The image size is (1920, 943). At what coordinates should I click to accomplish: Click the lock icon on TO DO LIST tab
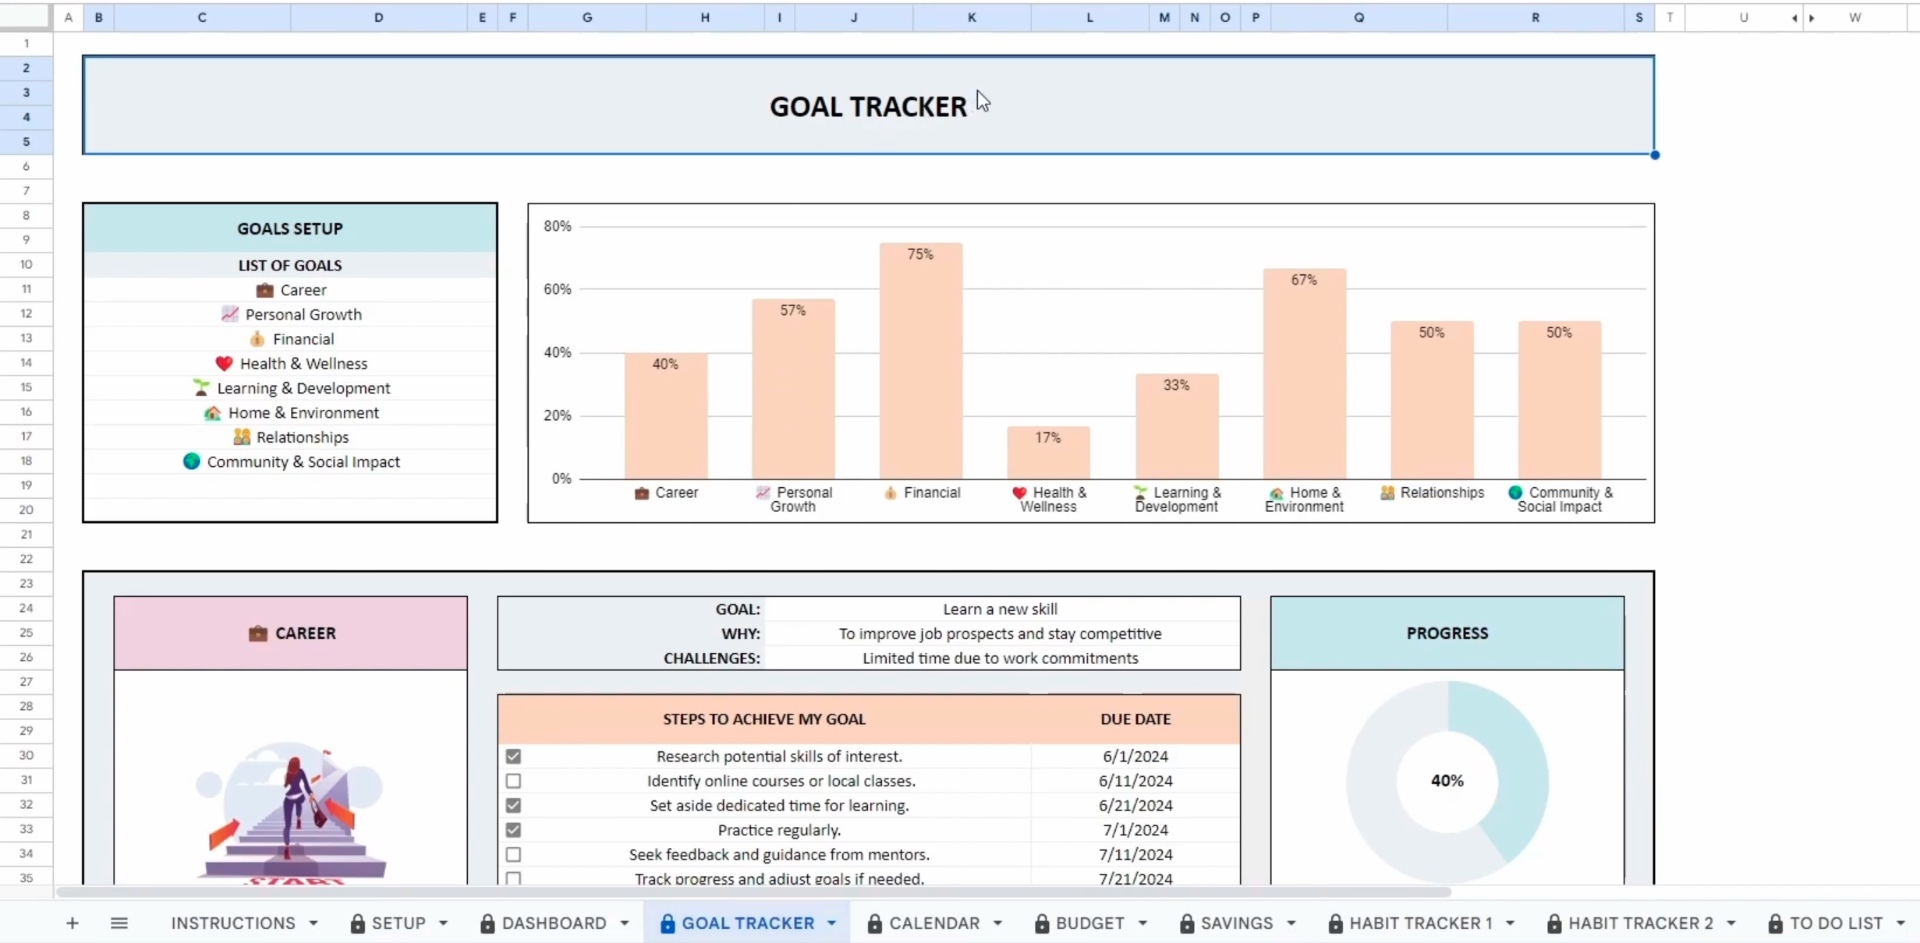[1775, 923]
